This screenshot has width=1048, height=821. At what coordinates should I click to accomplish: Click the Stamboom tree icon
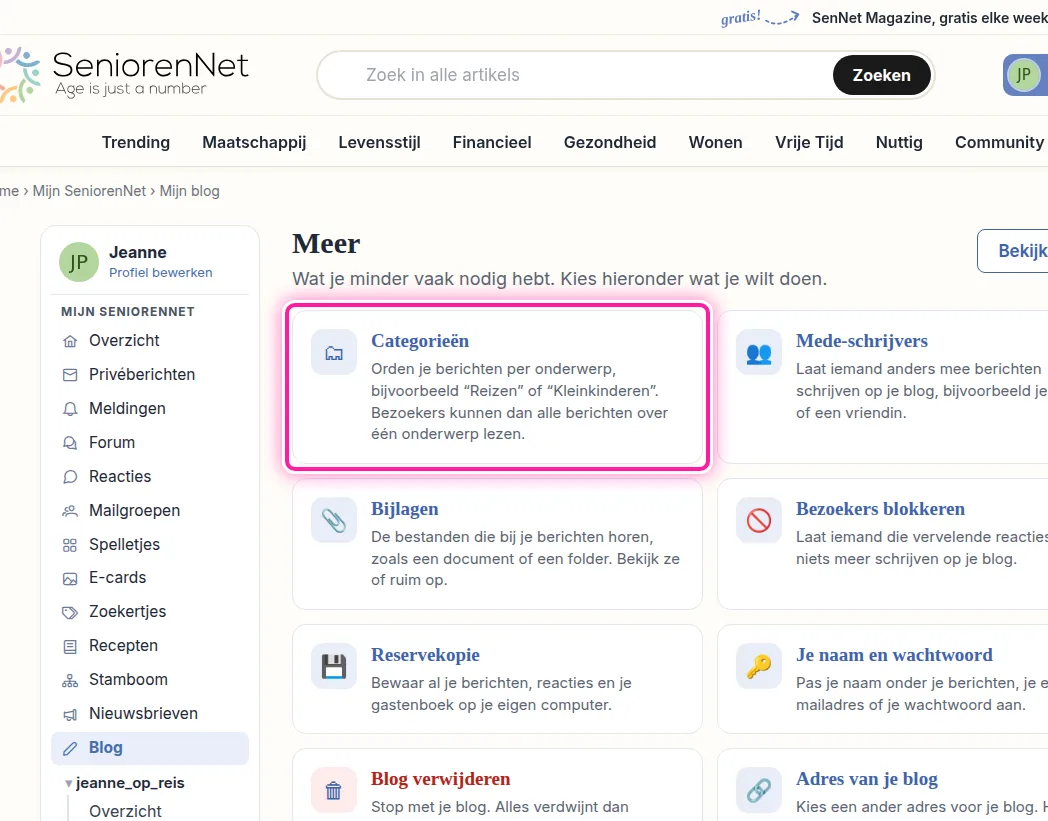pyautogui.click(x=70, y=681)
